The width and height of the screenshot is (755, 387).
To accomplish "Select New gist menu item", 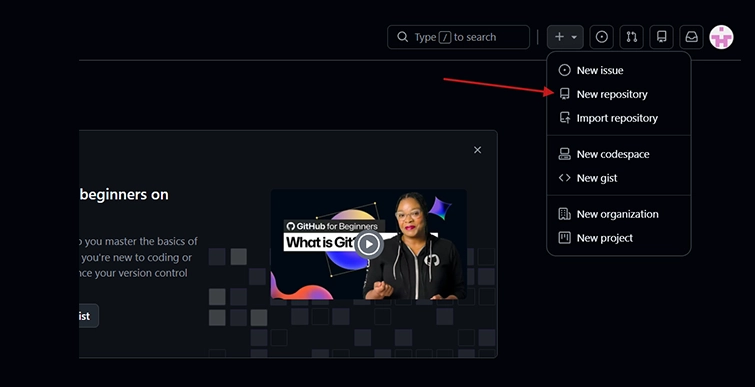I will pos(619,178).
